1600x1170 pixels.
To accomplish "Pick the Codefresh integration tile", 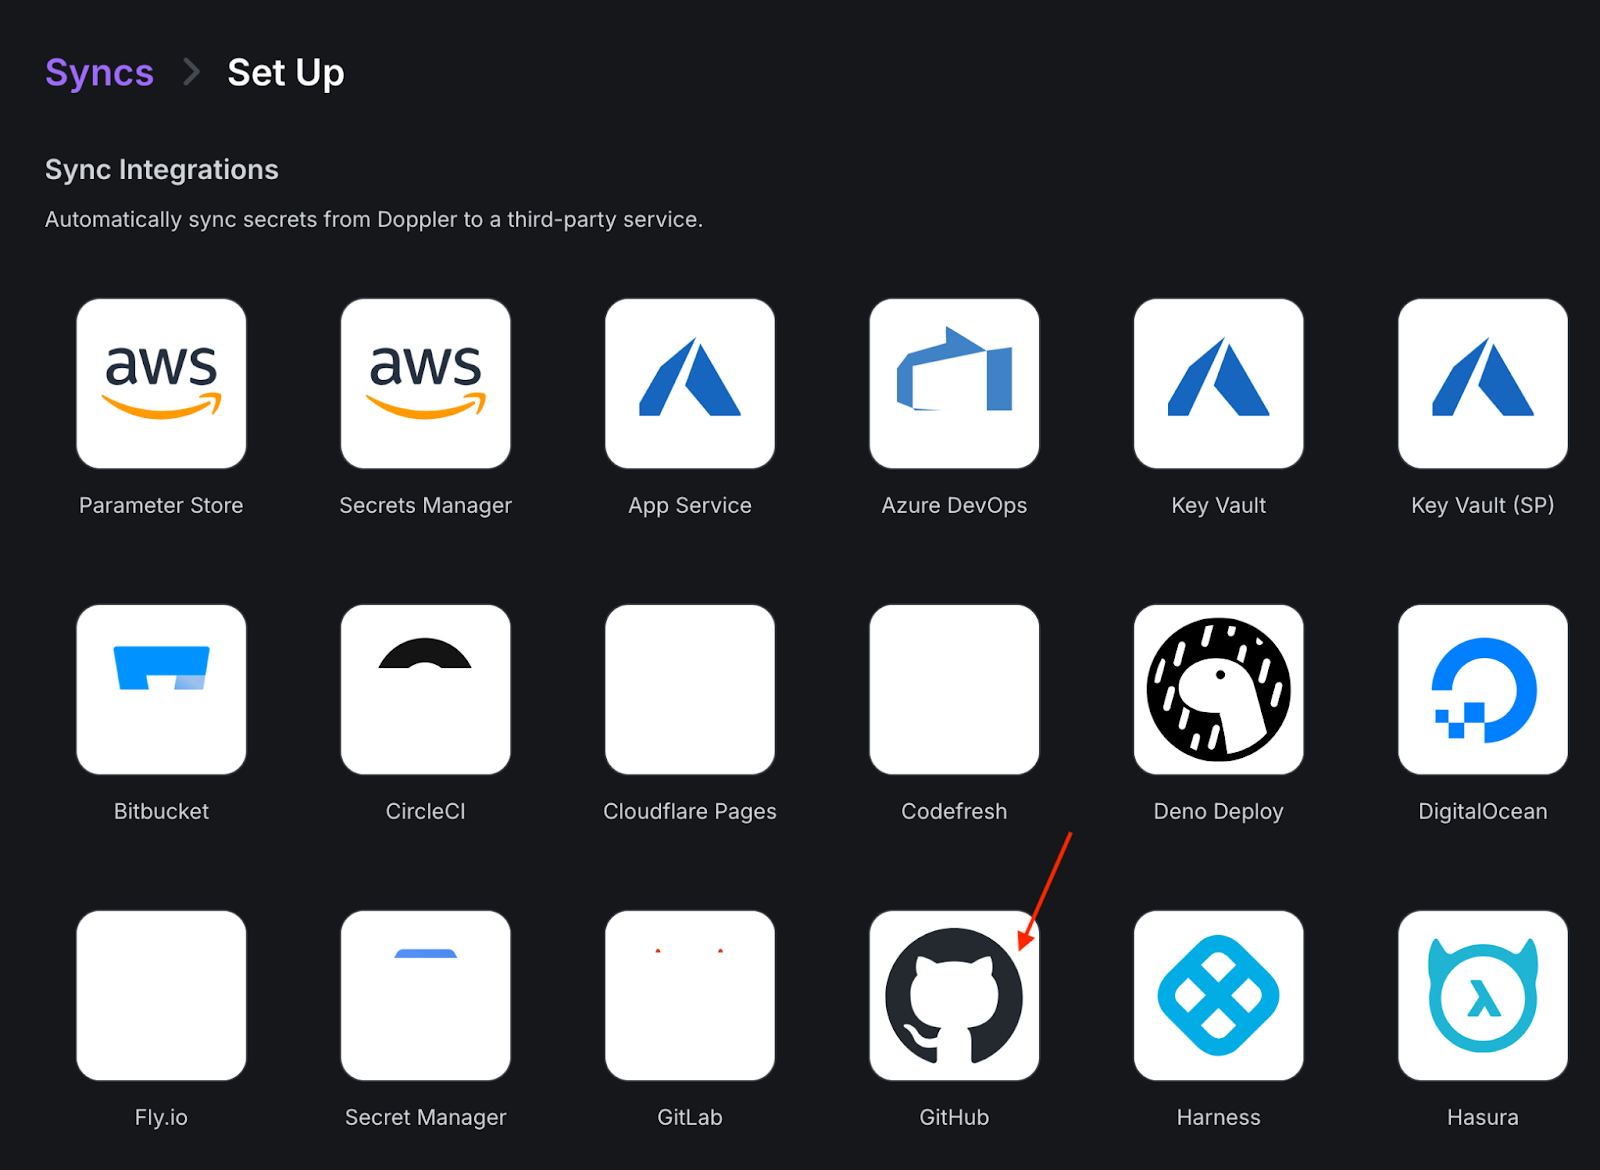I will tap(954, 690).
